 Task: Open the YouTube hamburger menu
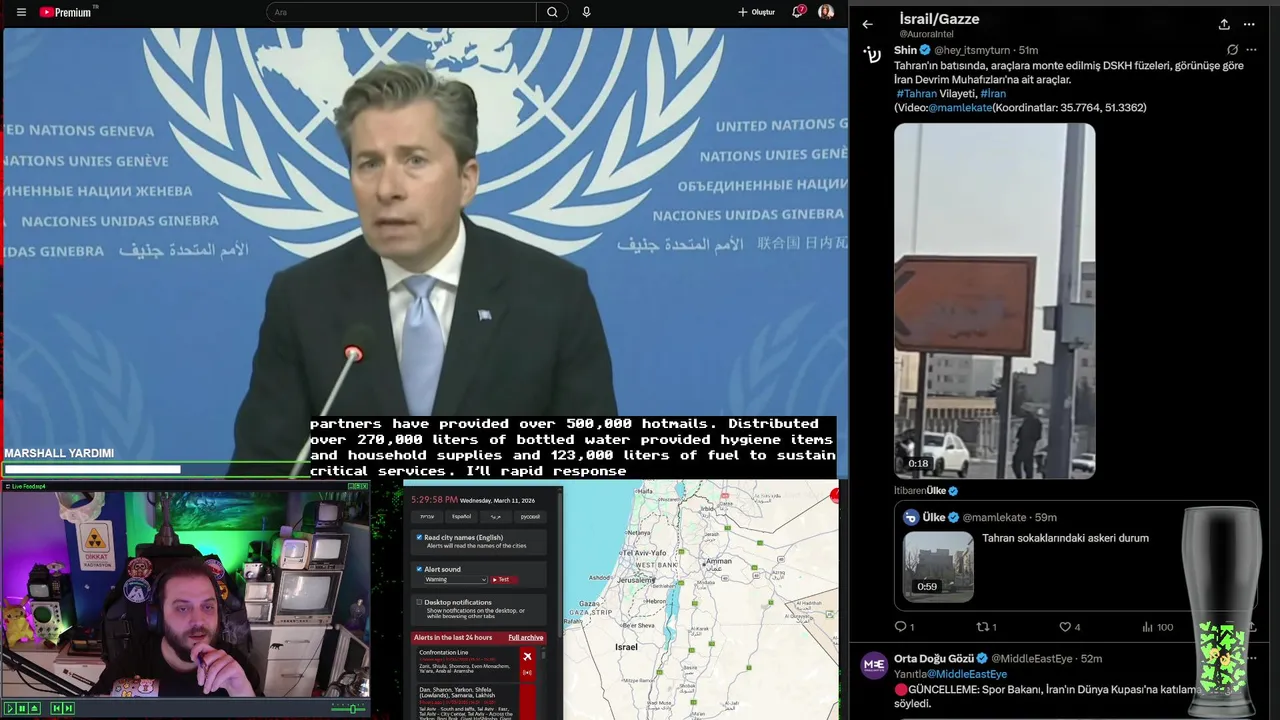pyautogui.click(x=21, y=12)
